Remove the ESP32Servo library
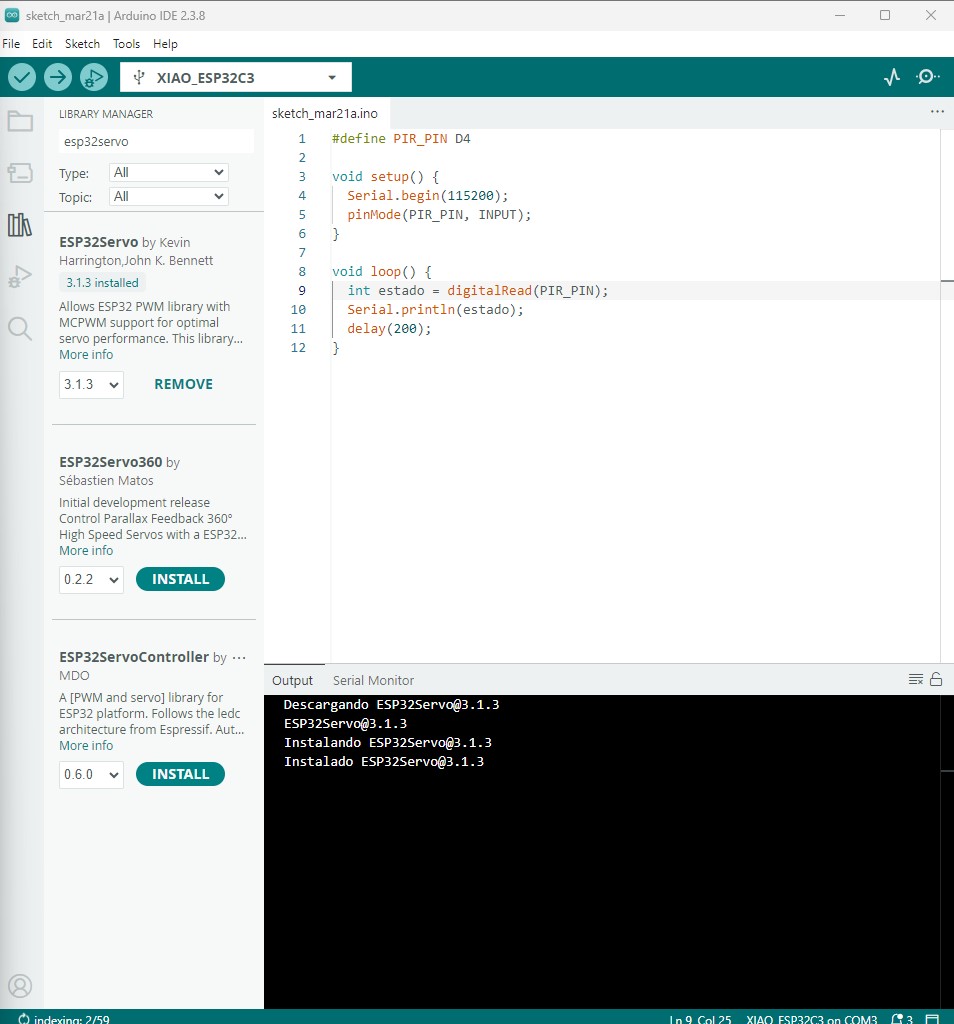 point(183,384)
